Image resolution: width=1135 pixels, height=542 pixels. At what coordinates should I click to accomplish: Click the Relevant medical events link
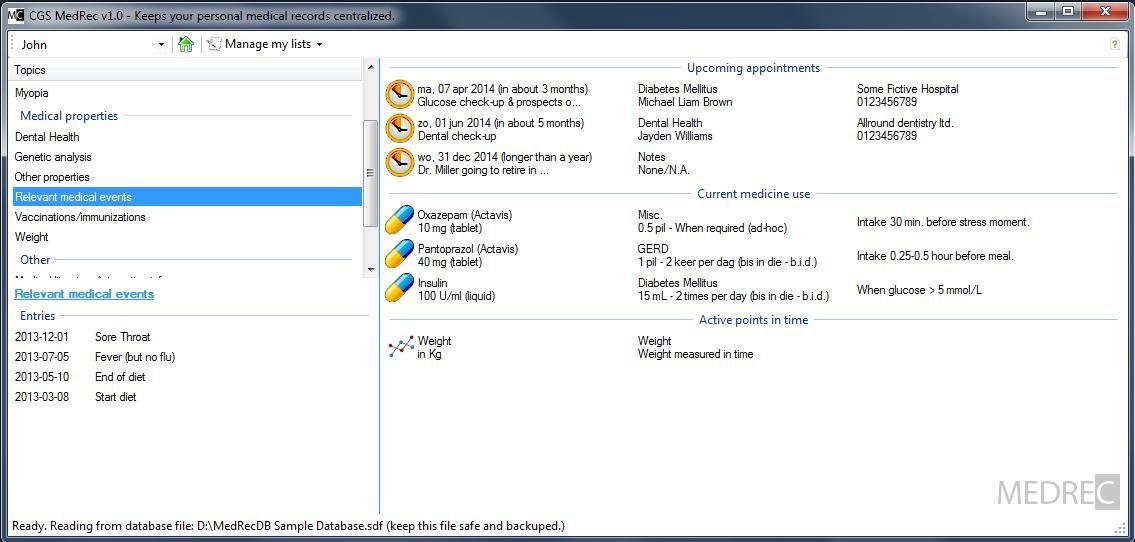pos(84,294)
